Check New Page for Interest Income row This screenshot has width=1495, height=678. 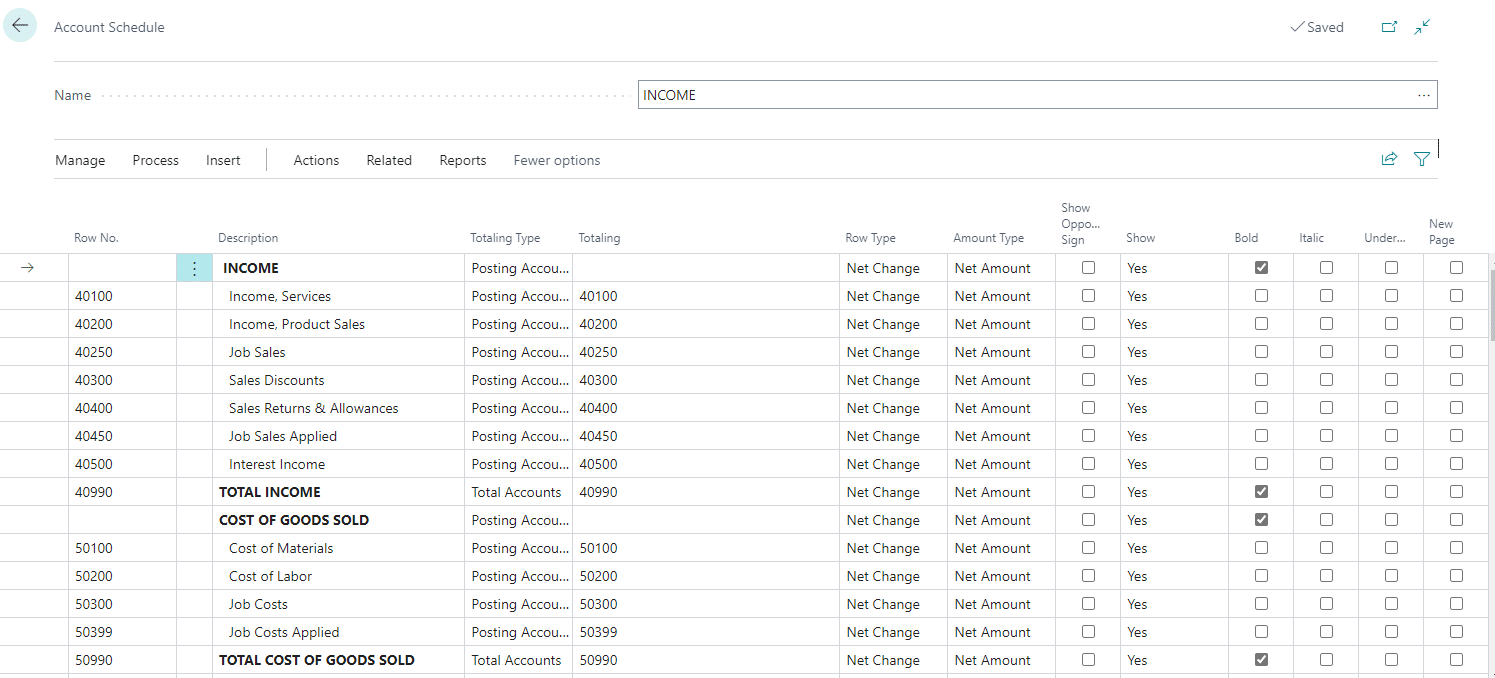pos(1456,464)
